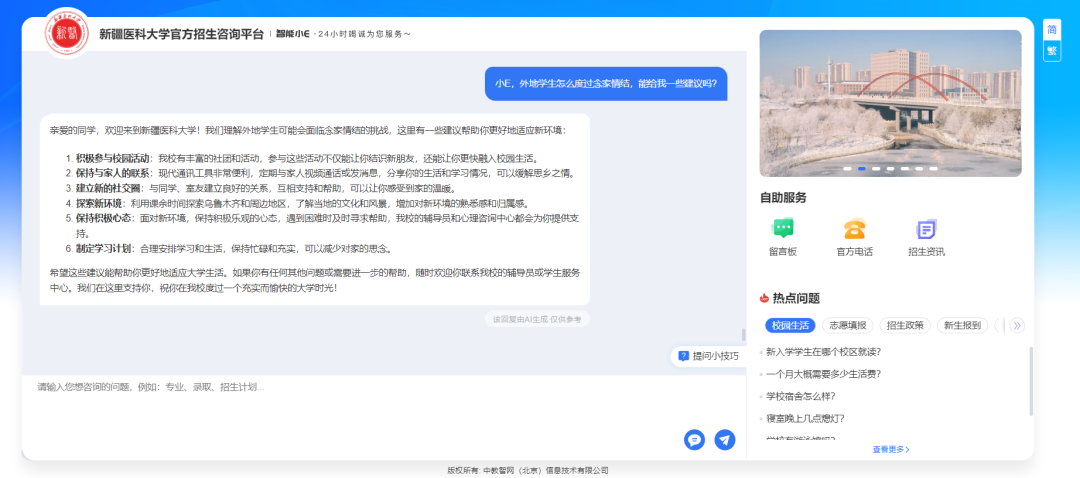Open question 新入学学生在哪个校区就读?
This screenshot has width=1080, height=478.
(x=823, y=352)
